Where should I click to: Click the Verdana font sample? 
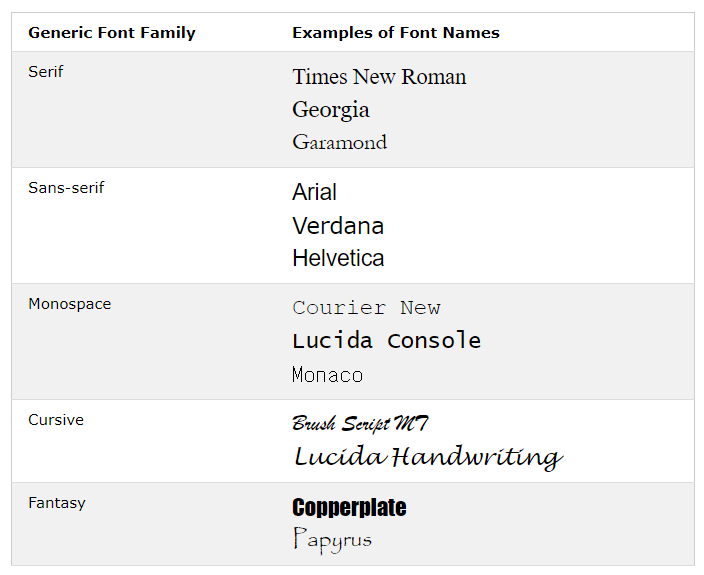338,225
